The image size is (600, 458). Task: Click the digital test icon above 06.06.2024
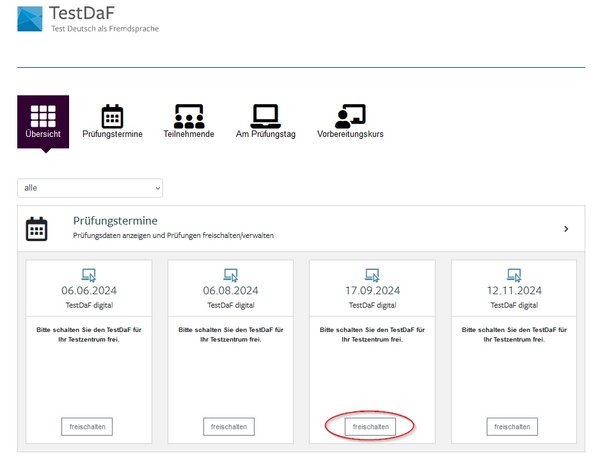click(89, 275)
